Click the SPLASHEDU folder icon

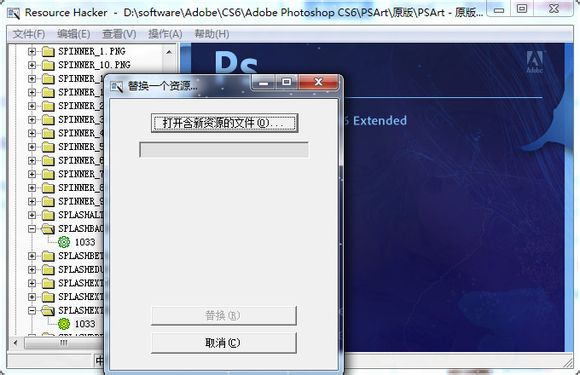coord(48,270)
